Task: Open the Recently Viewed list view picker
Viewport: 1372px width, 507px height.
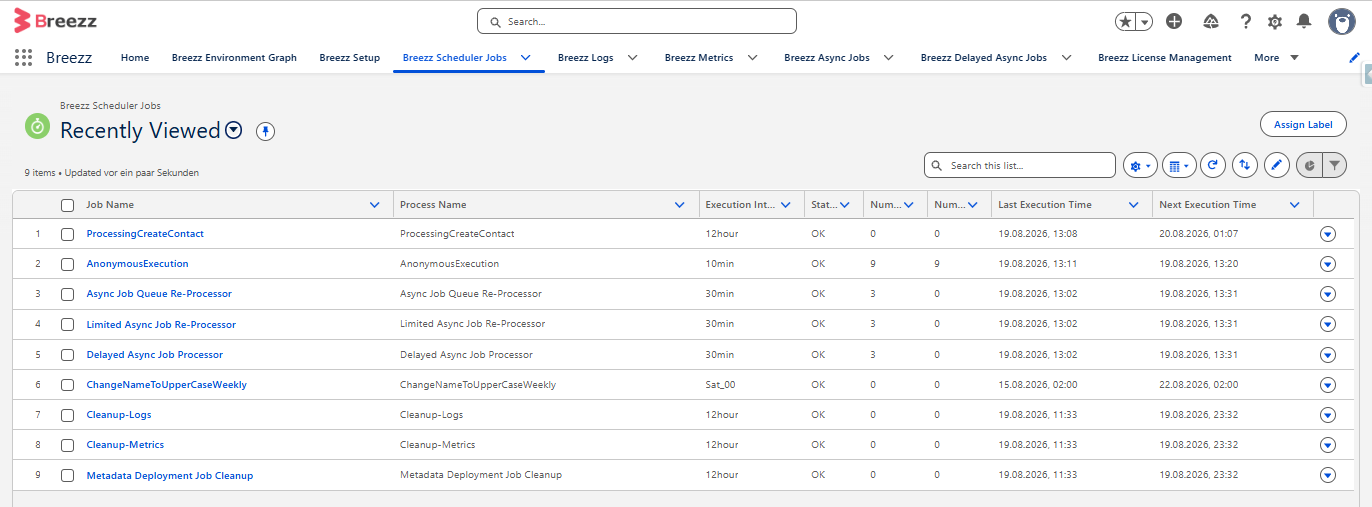Action: click(x=234, y=131)
